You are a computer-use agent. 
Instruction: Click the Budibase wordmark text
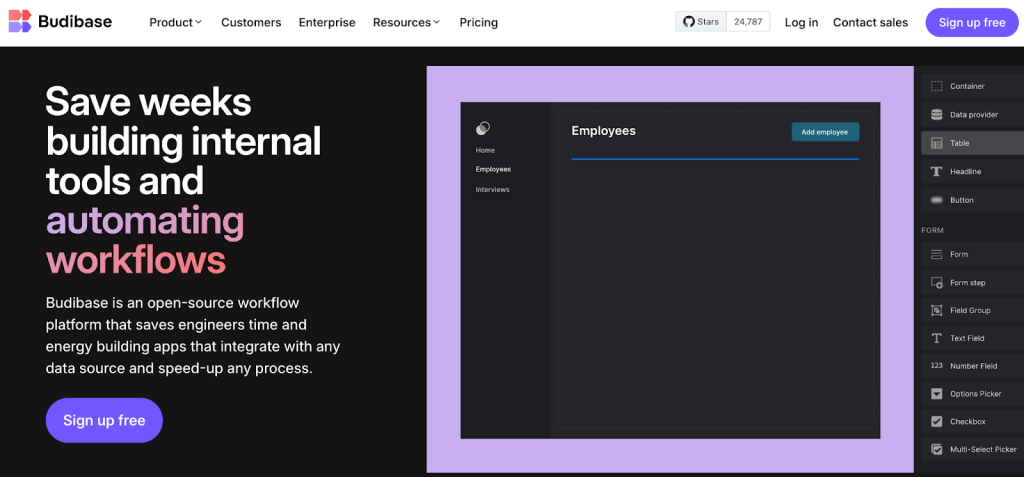point(75,22)
